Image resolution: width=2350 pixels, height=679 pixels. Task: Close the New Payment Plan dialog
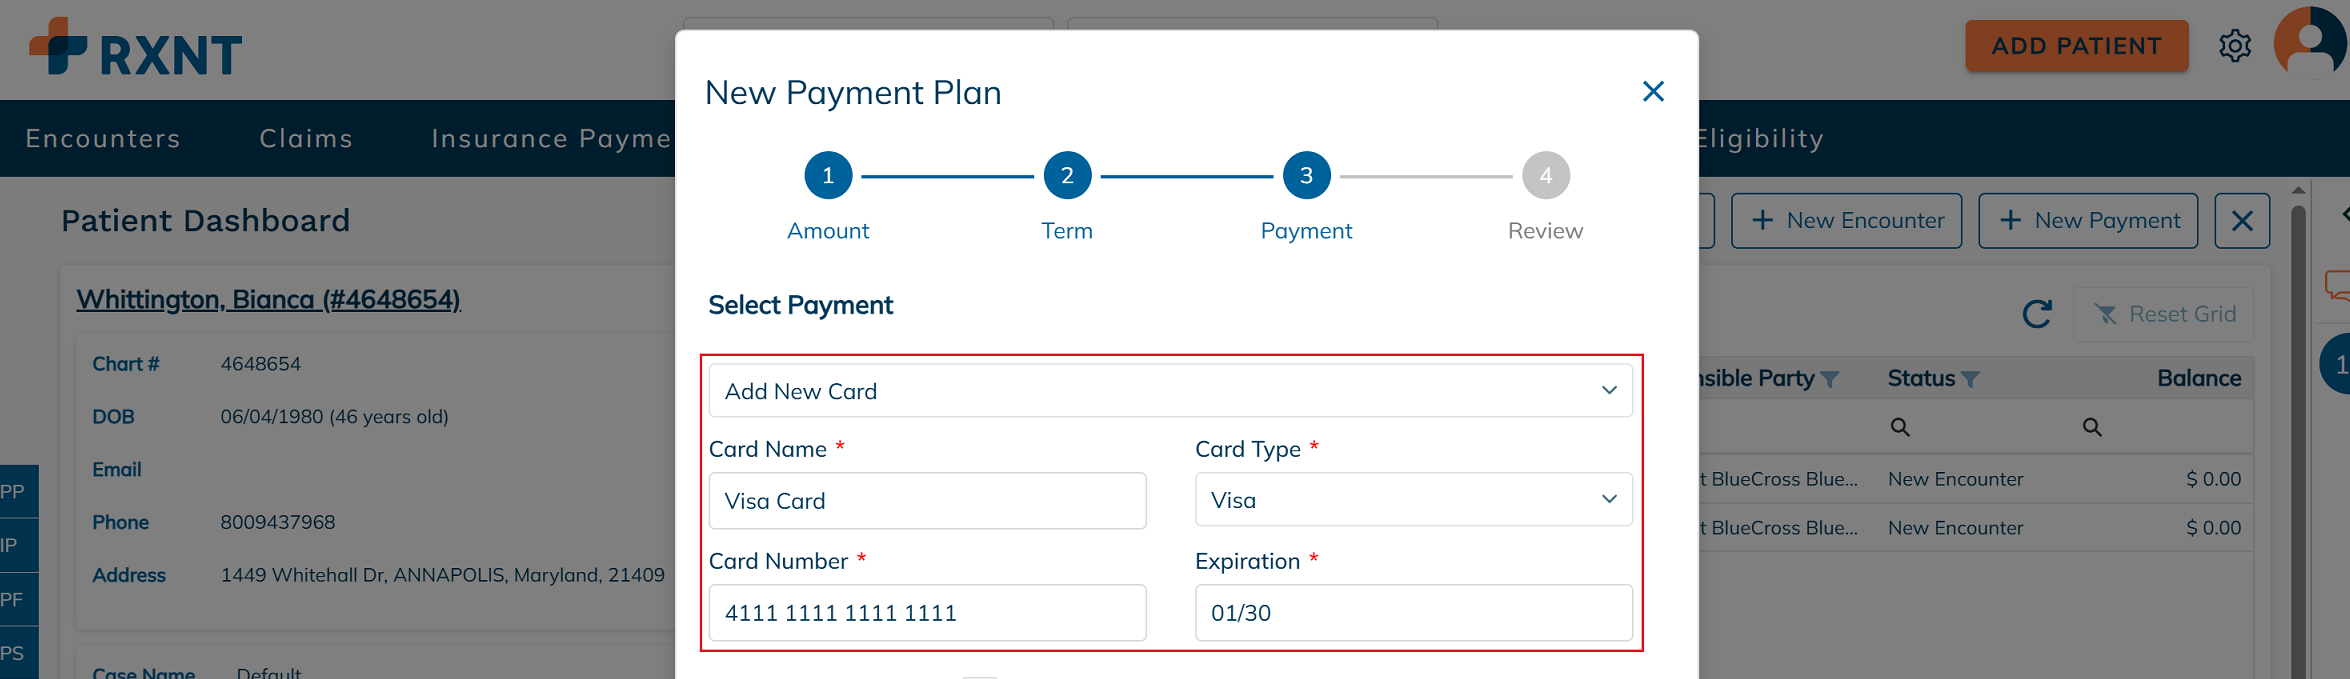(x=1653, y=92)
